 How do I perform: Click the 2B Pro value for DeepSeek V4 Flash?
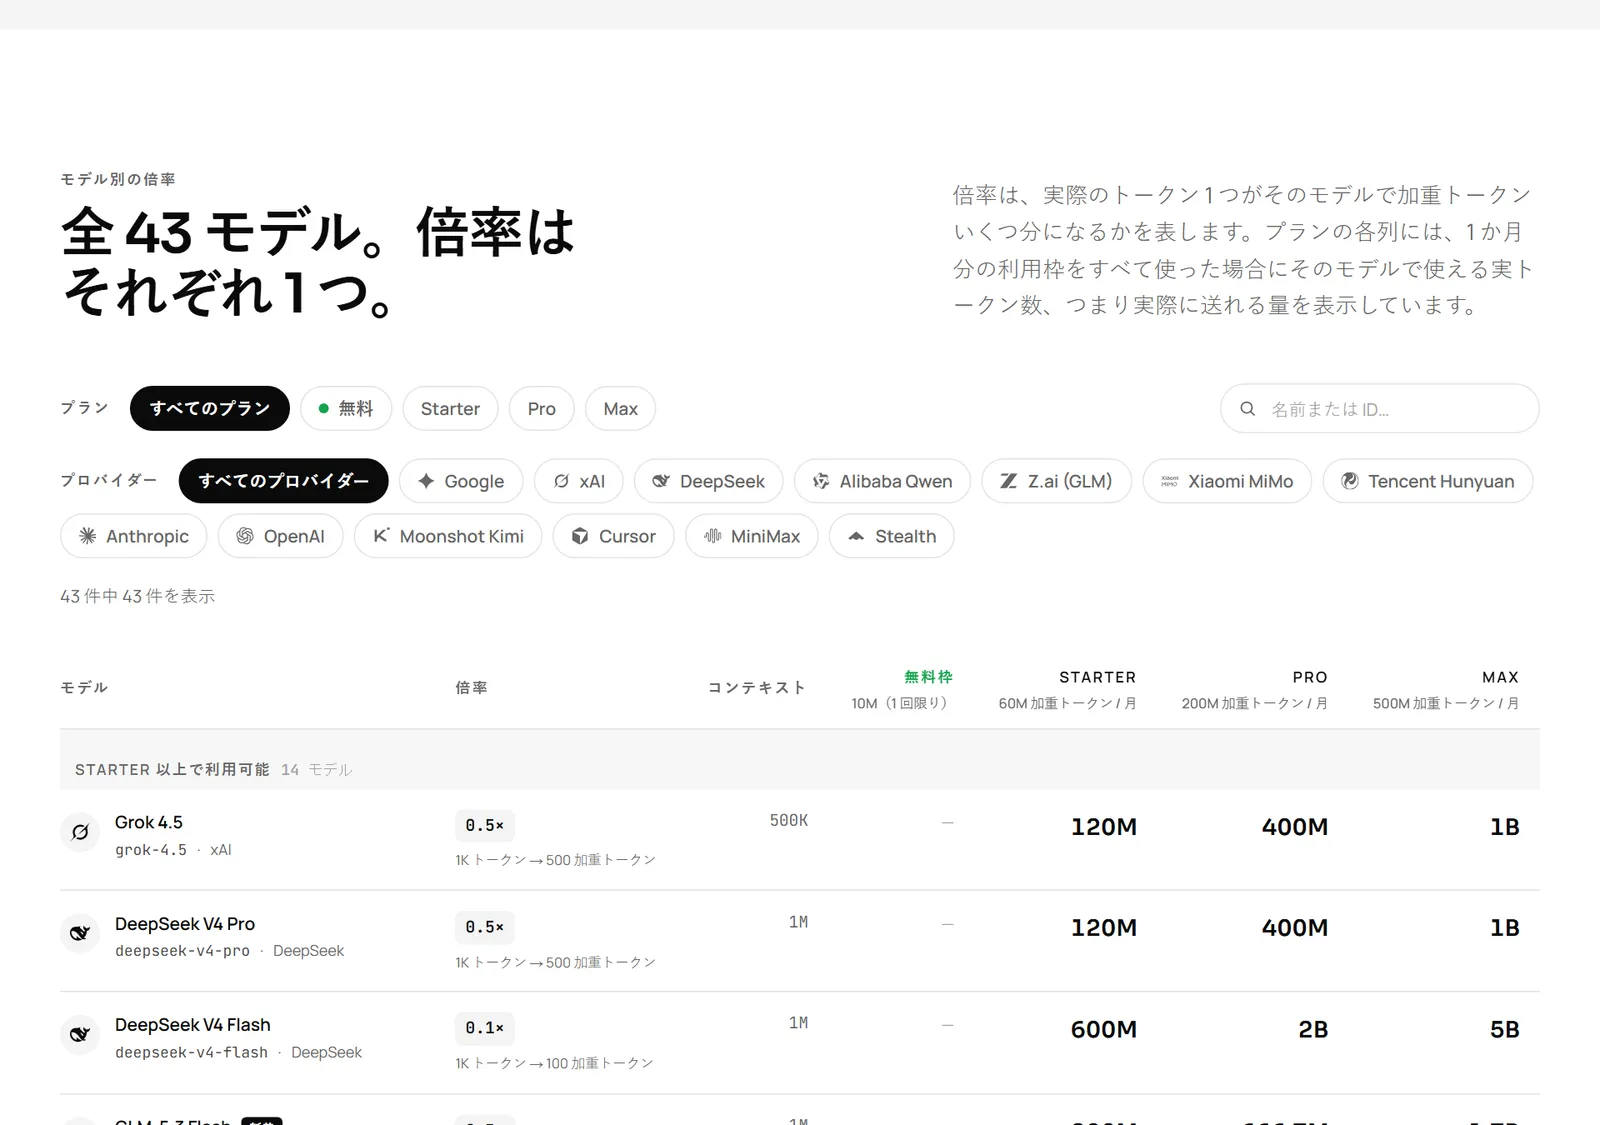tap(1313, 1029)
